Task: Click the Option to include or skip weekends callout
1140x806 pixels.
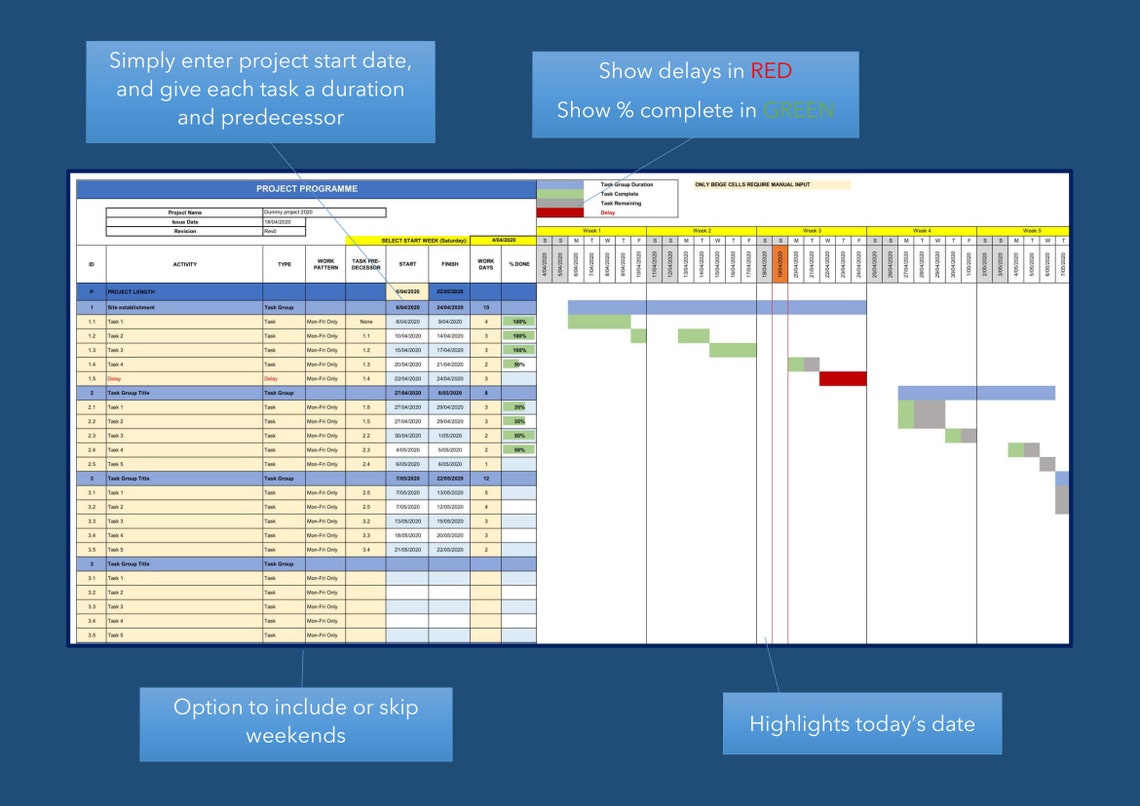Action: 297,722
